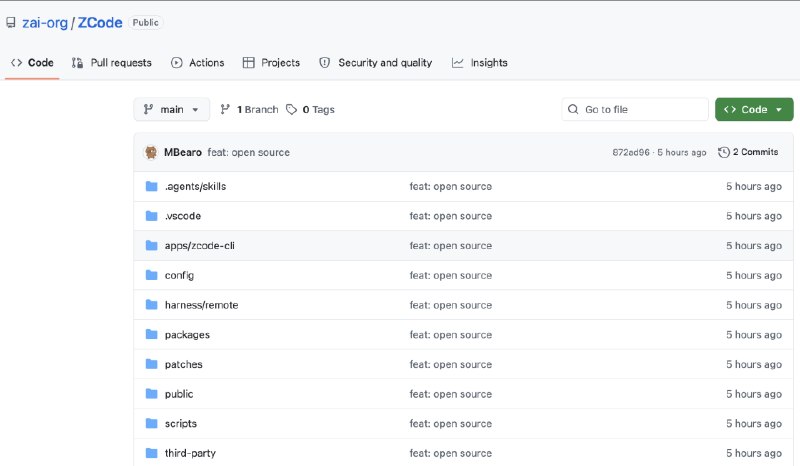The height and width of the screenshot is (466, 800).
Task: Go to the Projects tab
Action: click(271, 63)
